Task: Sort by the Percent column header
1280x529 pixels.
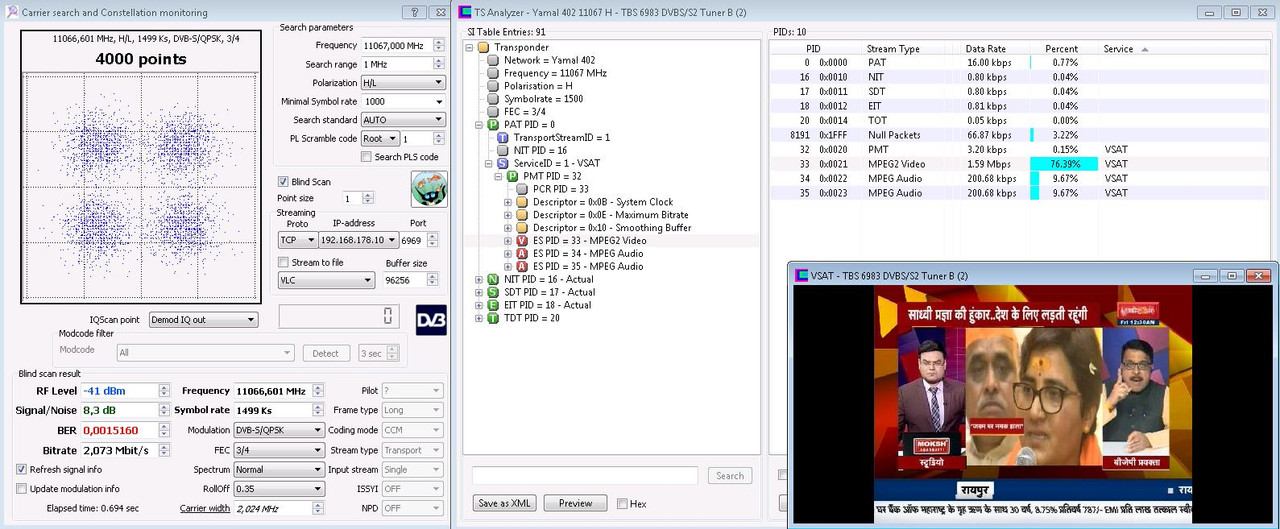Action: coord(1062,48)
